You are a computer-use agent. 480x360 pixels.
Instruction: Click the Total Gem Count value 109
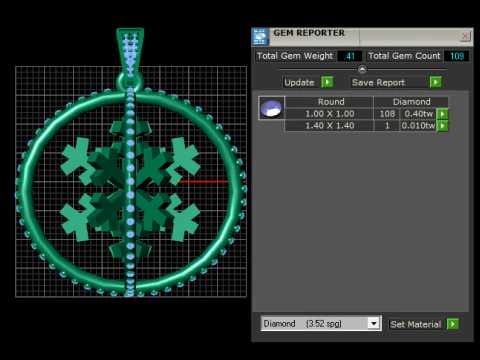(x=456, y=56)
